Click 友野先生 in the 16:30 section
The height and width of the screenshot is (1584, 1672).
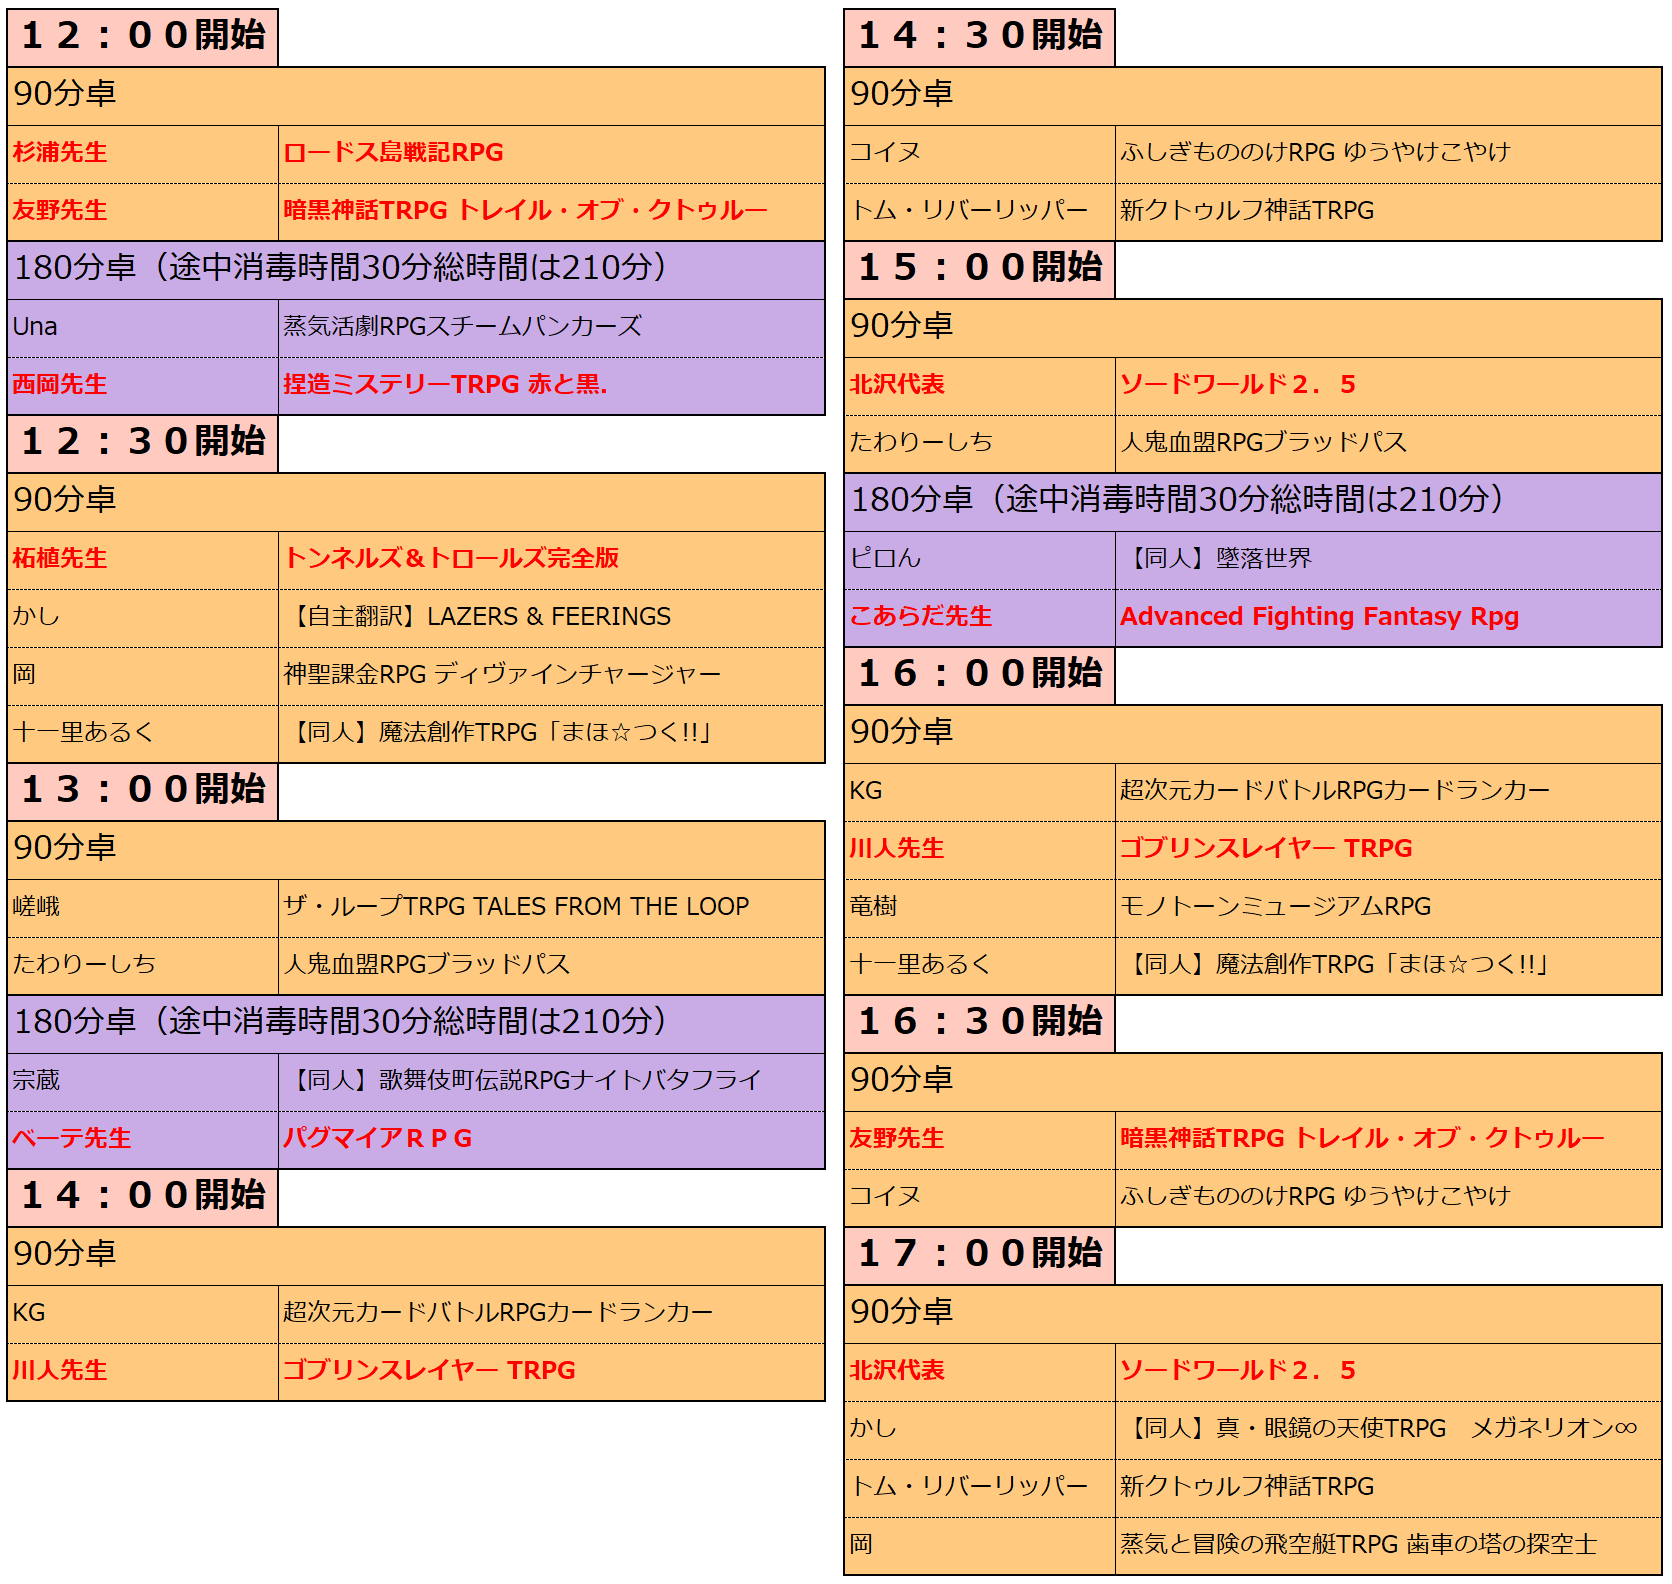[x=897, y=1138]
